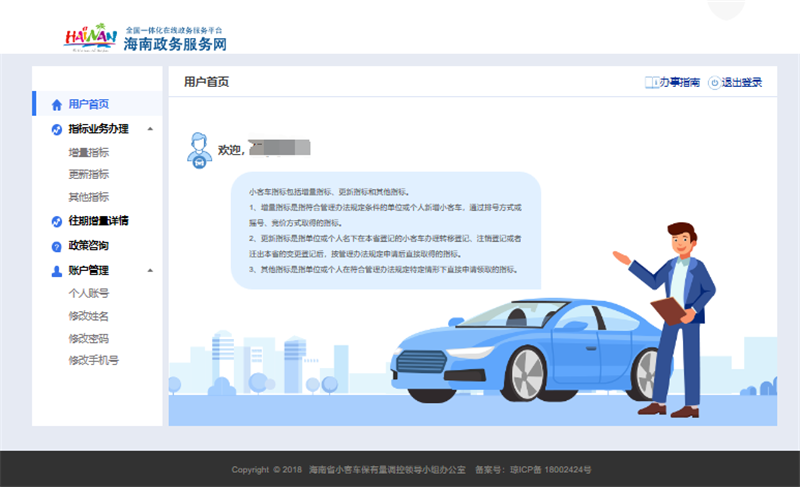
Task: Click the person icon beside 账户管理
Action: (x=57, y=271)
